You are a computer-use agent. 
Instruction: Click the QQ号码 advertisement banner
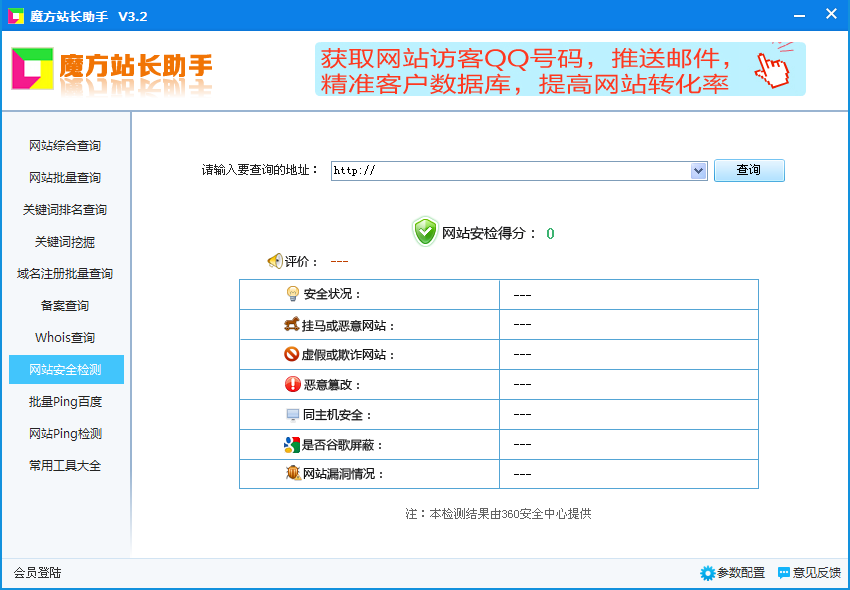coord(560,69)
